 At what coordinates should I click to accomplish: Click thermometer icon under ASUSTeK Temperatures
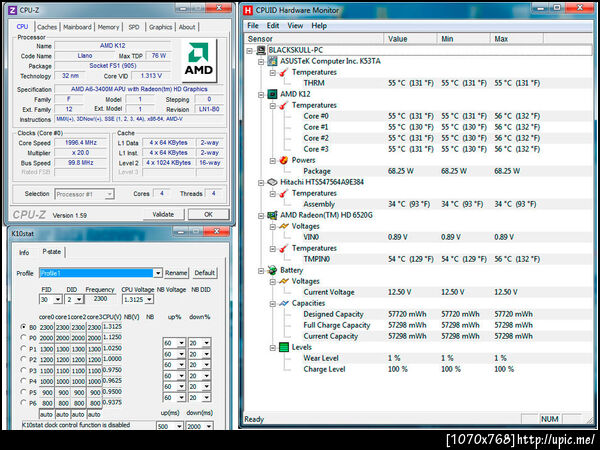(284, 72)
